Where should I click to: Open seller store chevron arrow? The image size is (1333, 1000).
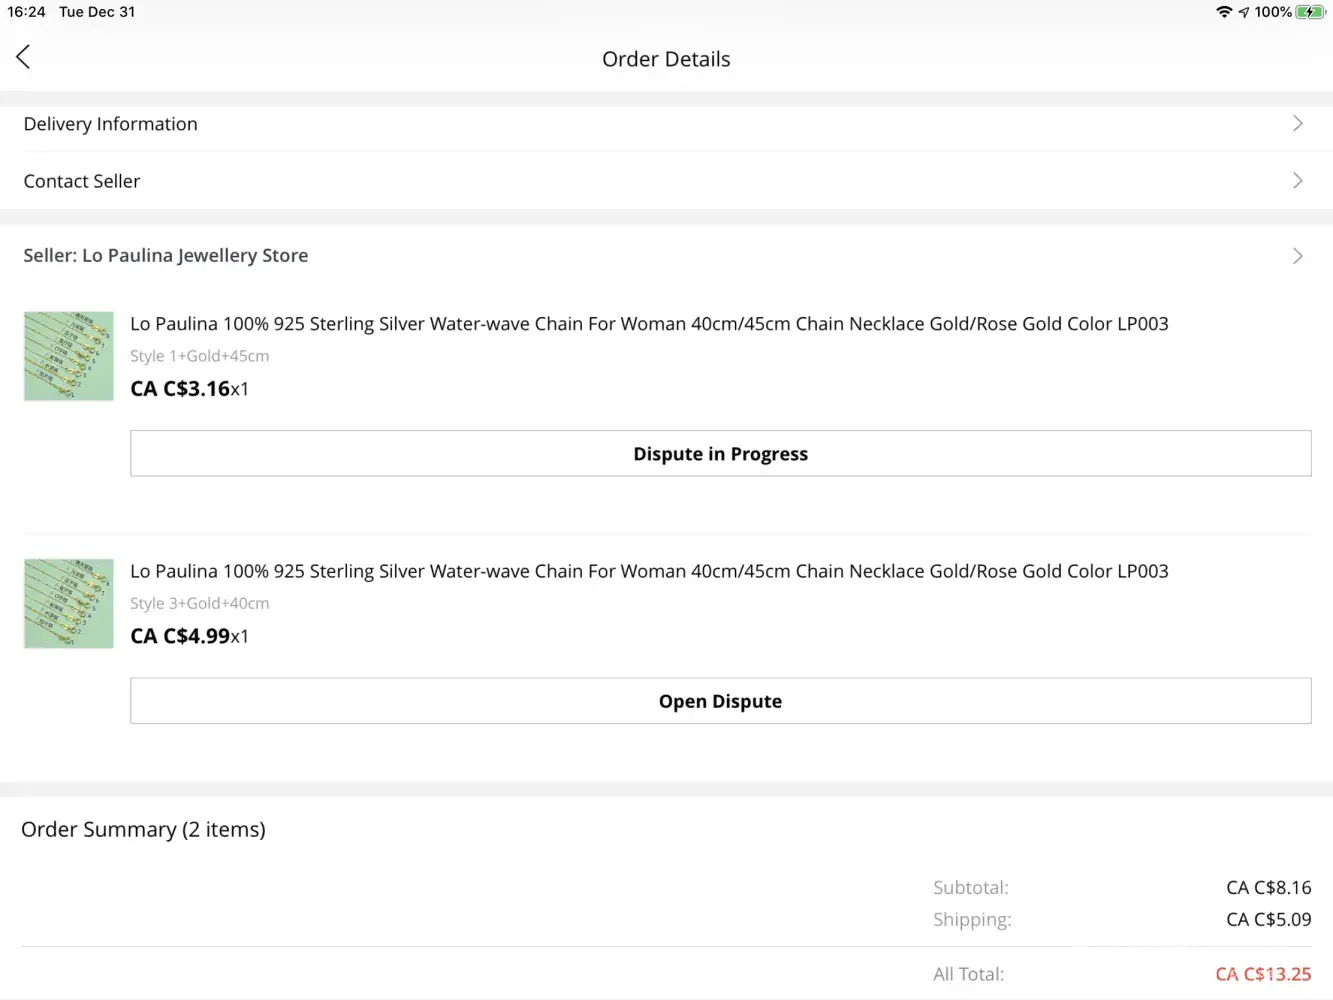(1297, 256)
